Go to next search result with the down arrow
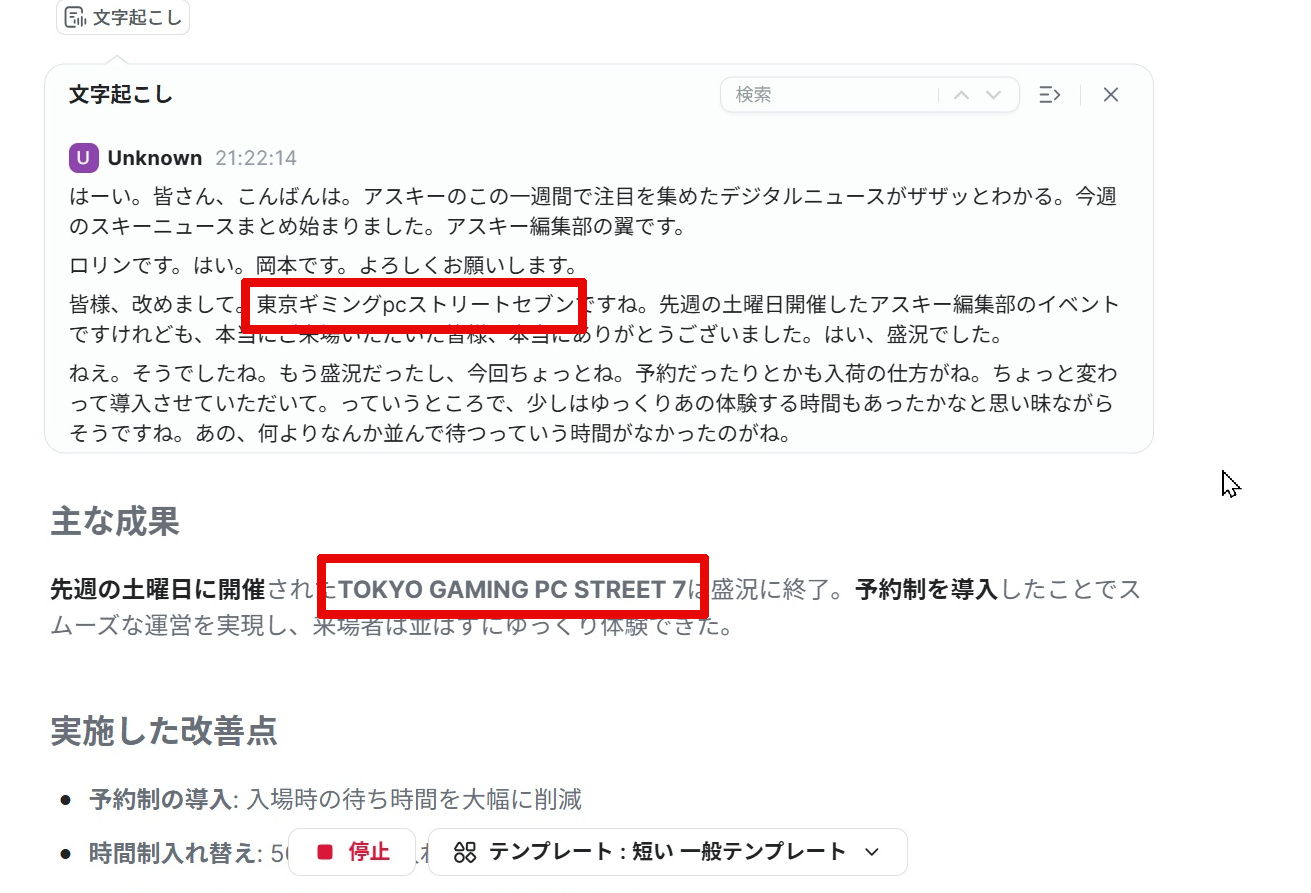 pos(994,95)
